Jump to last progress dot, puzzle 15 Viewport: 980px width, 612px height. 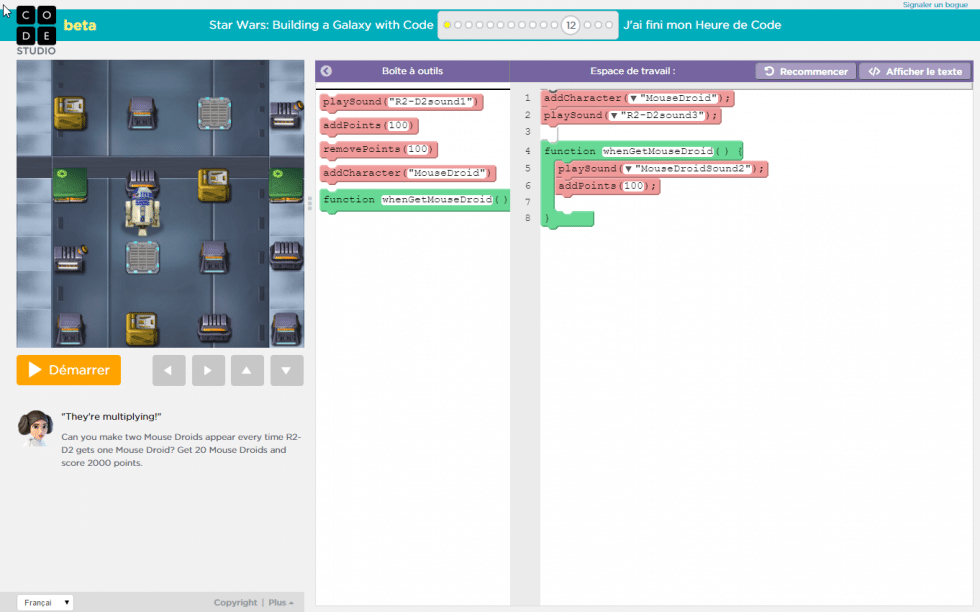coord(609,25)
